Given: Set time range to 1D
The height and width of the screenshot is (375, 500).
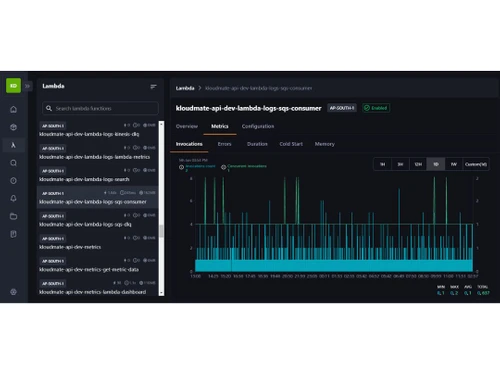Looking at the screenshot, I should (436, 164).
